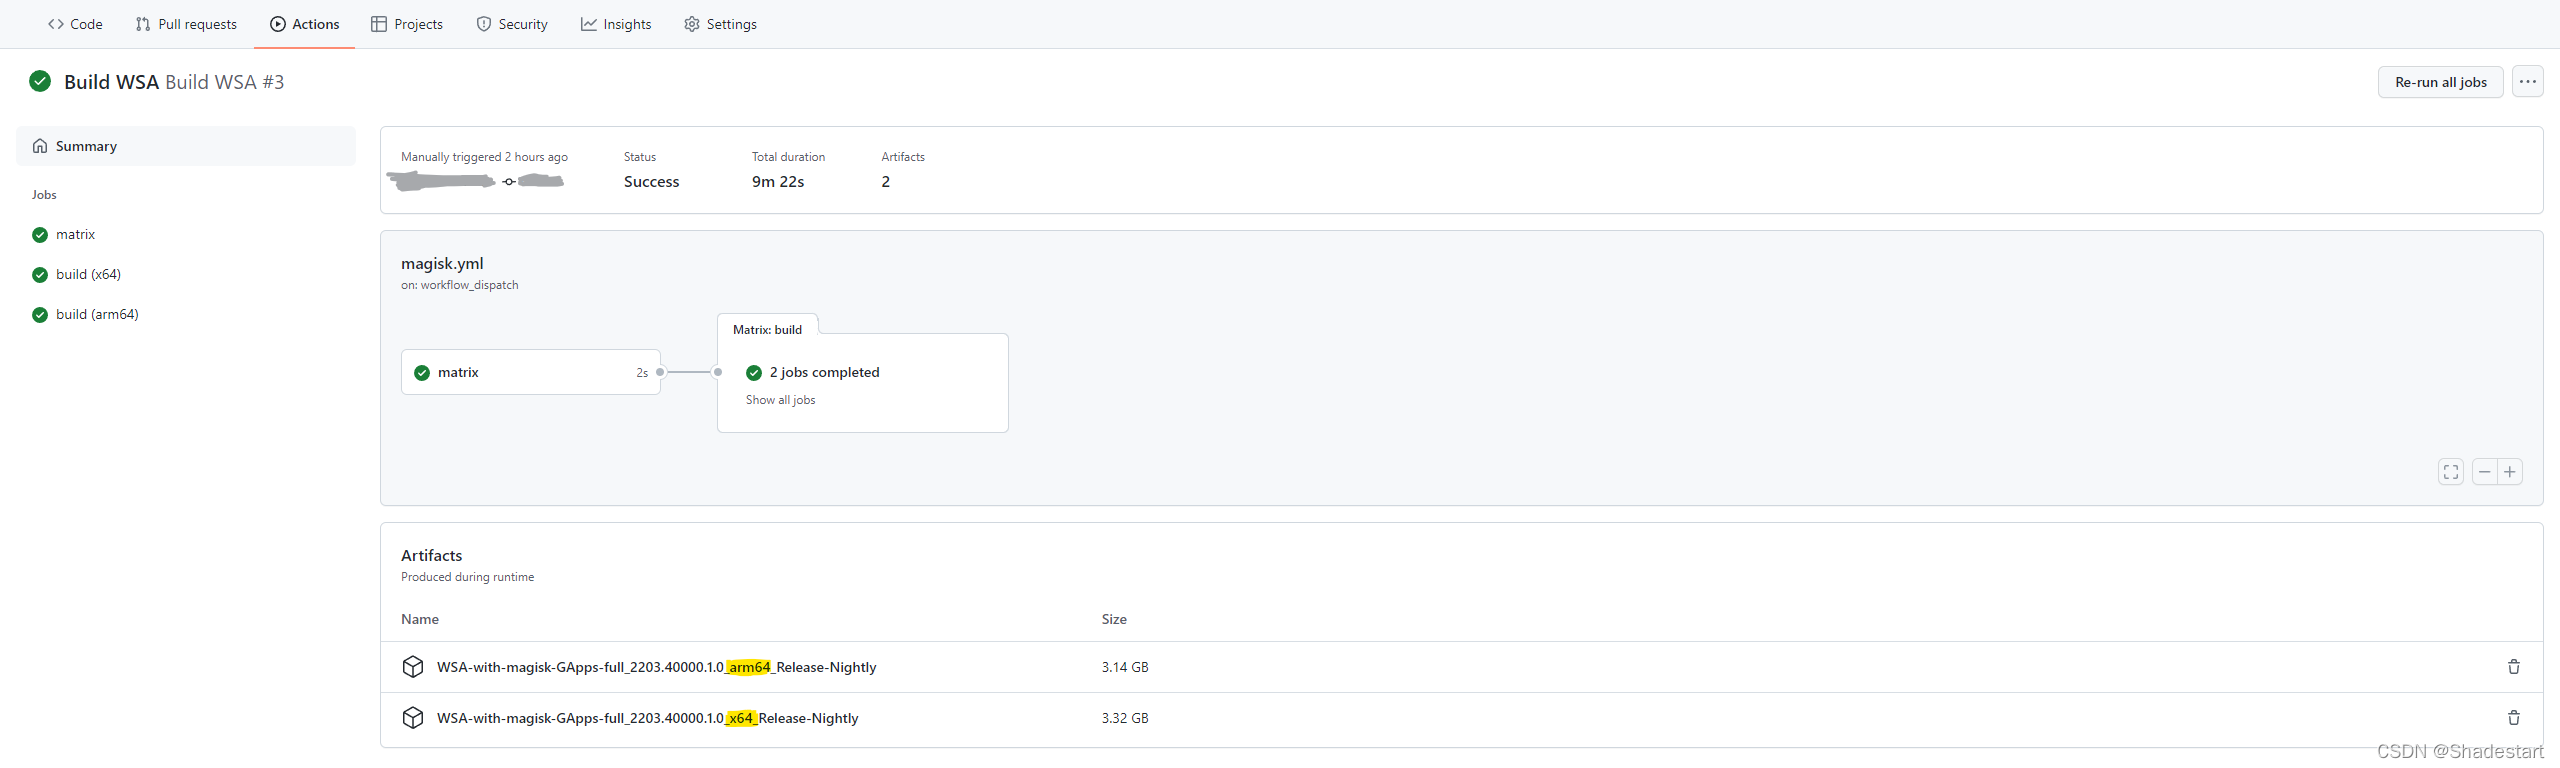This screenshot has width=2560, height=768.
Task: Zoom out the workflow graph
Action: tap(2484, 472)
